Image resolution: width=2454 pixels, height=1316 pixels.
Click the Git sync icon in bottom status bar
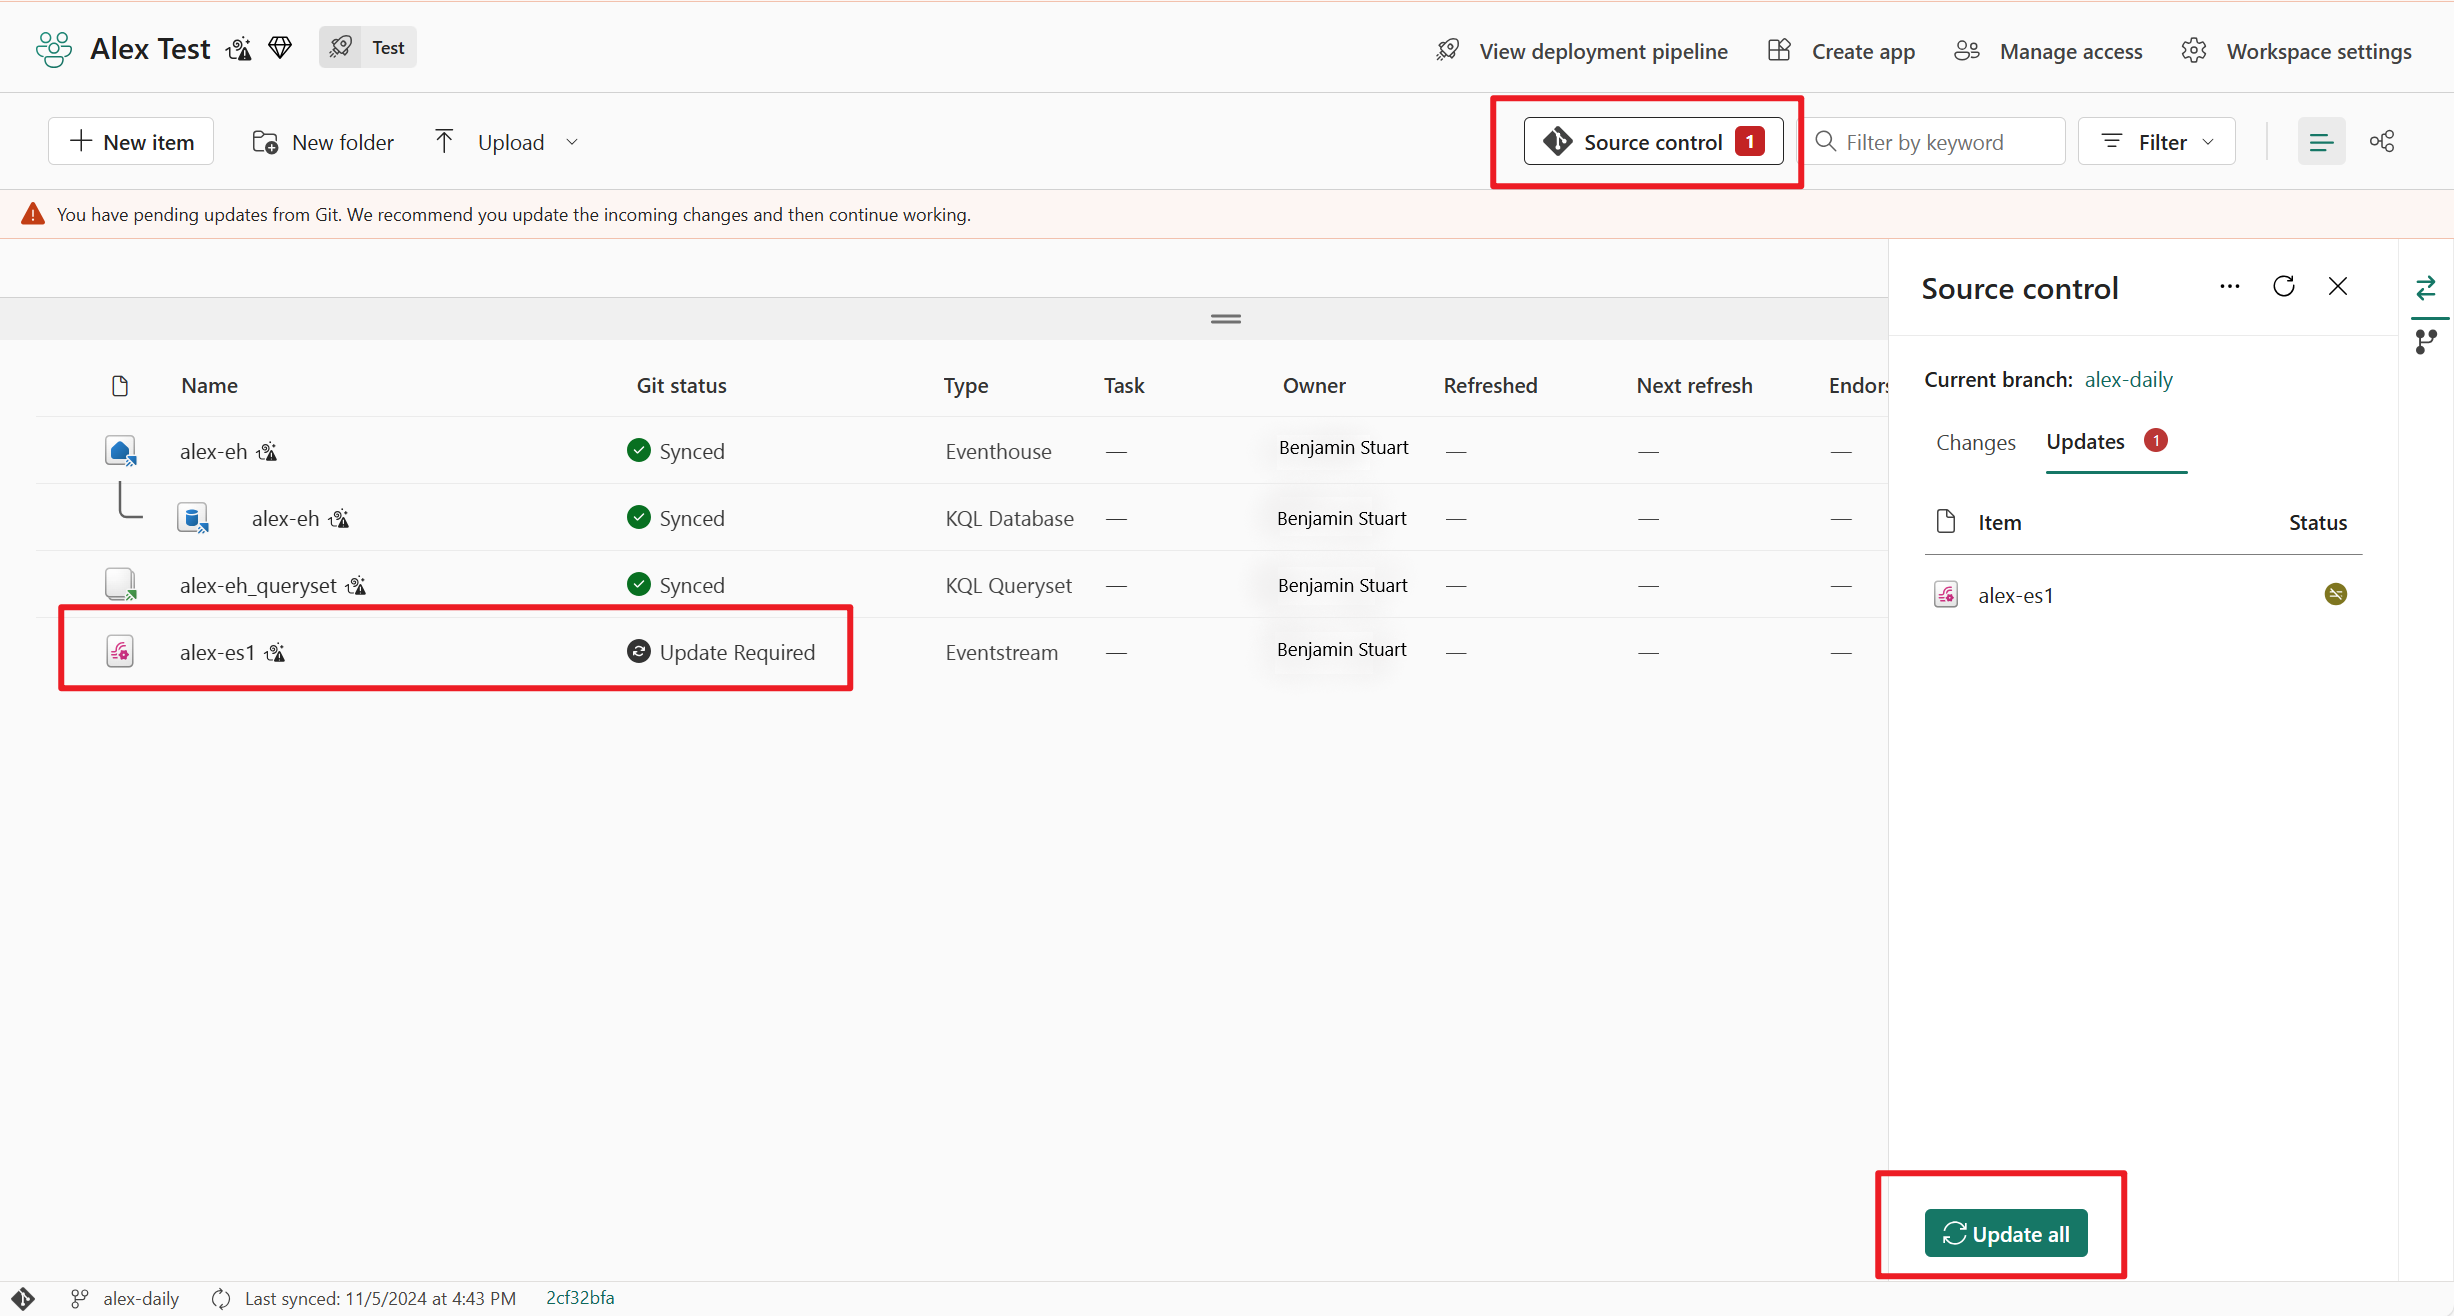[220, 1297]
